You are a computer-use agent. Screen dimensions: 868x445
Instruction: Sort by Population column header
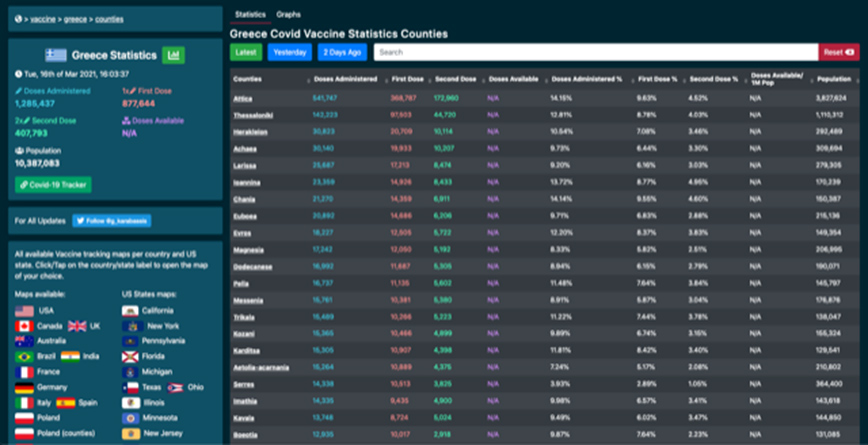(834, 78)
